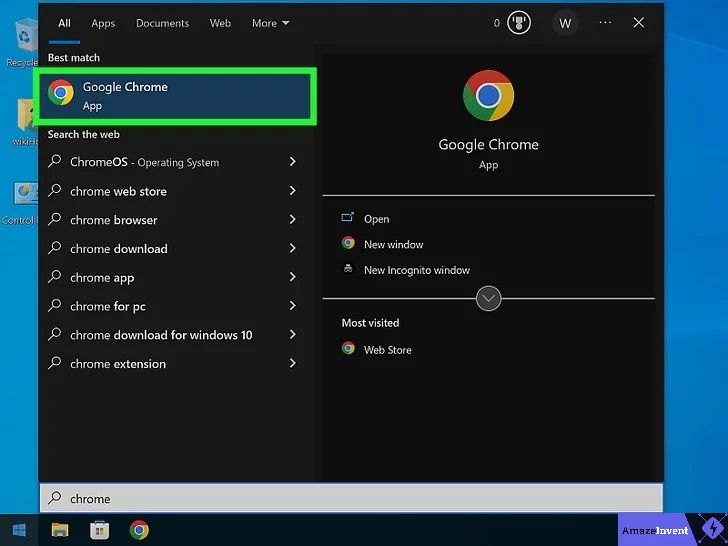
Task: Expand chrome app result arrow
Action: 292,277
